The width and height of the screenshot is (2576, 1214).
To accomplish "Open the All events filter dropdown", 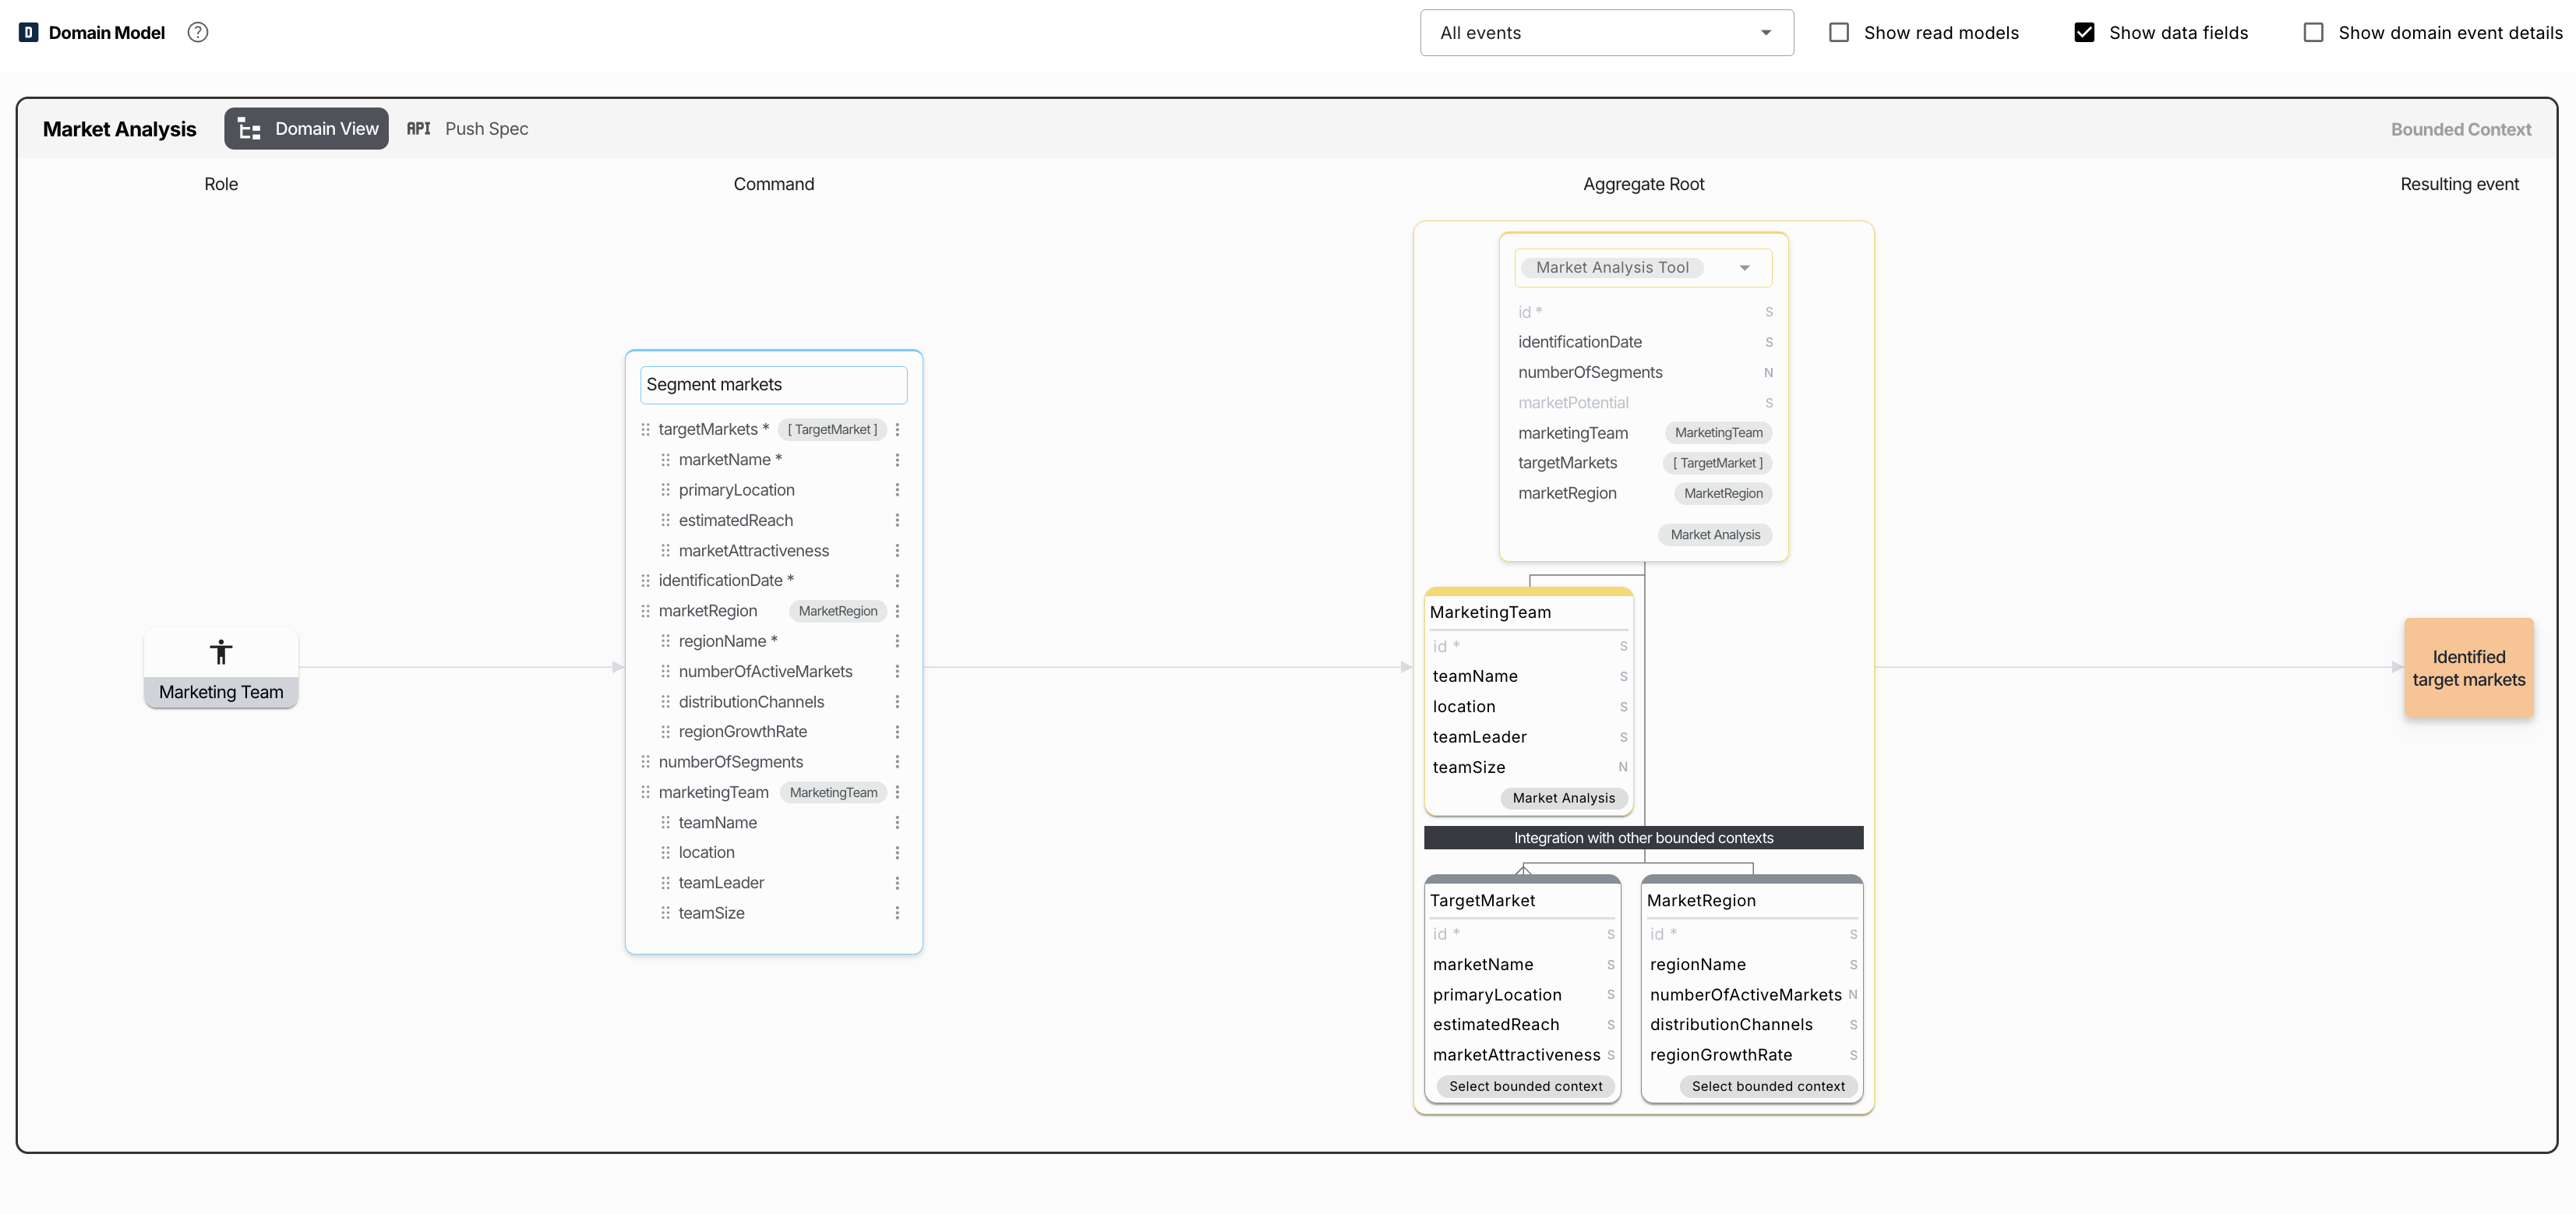I will (1606, 33).
